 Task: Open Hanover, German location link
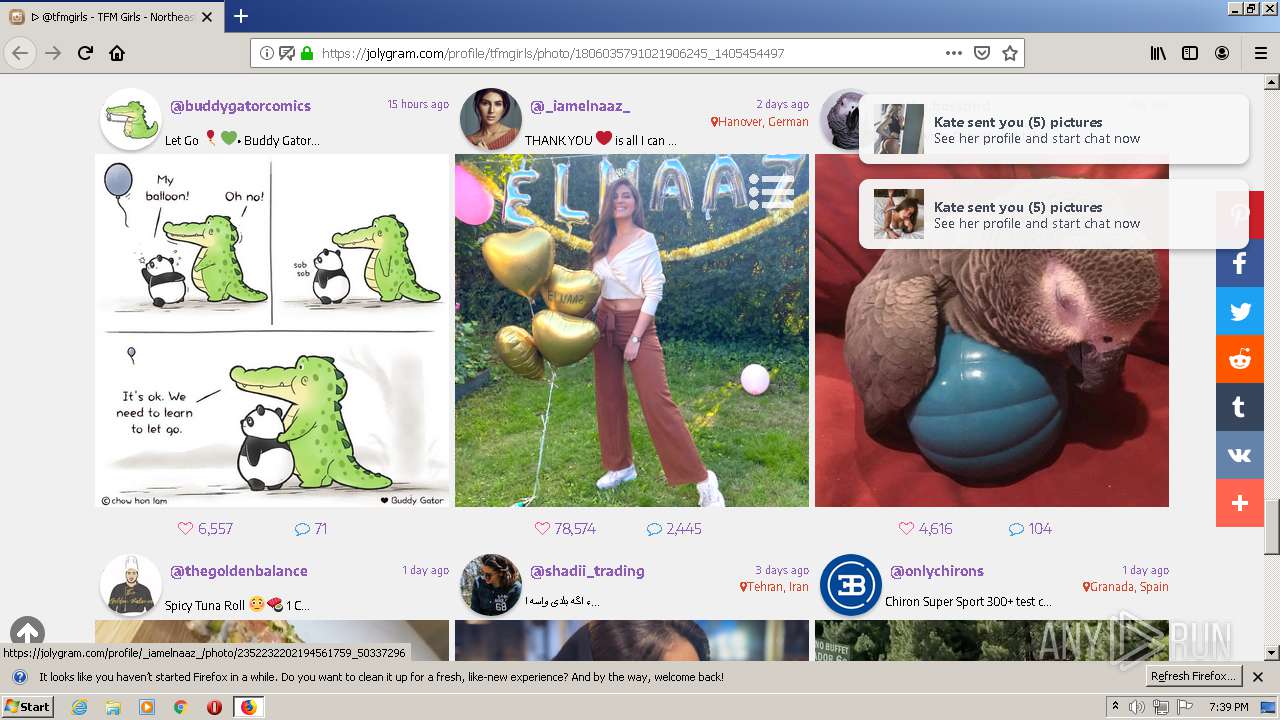click(x=760, y=122)
